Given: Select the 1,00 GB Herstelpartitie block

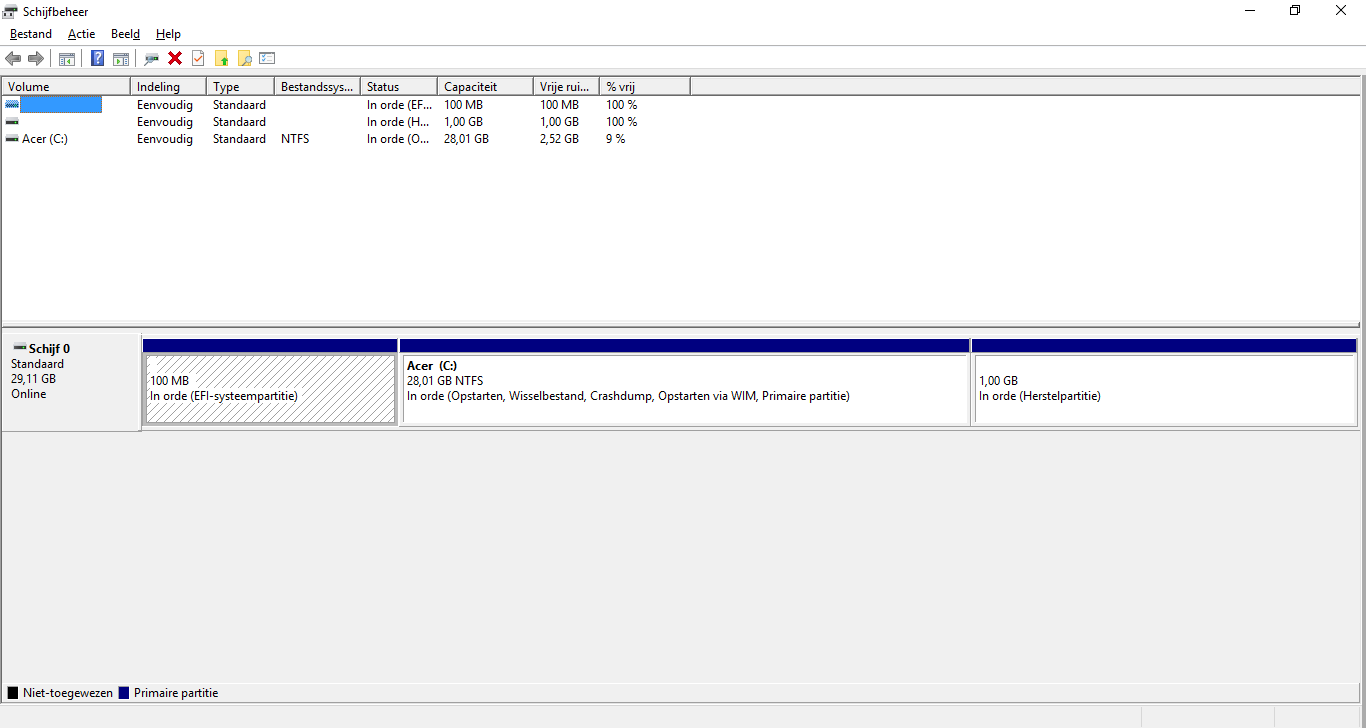Looking at the screenshot, I should pyautogui.click(x=1165, y=389).
